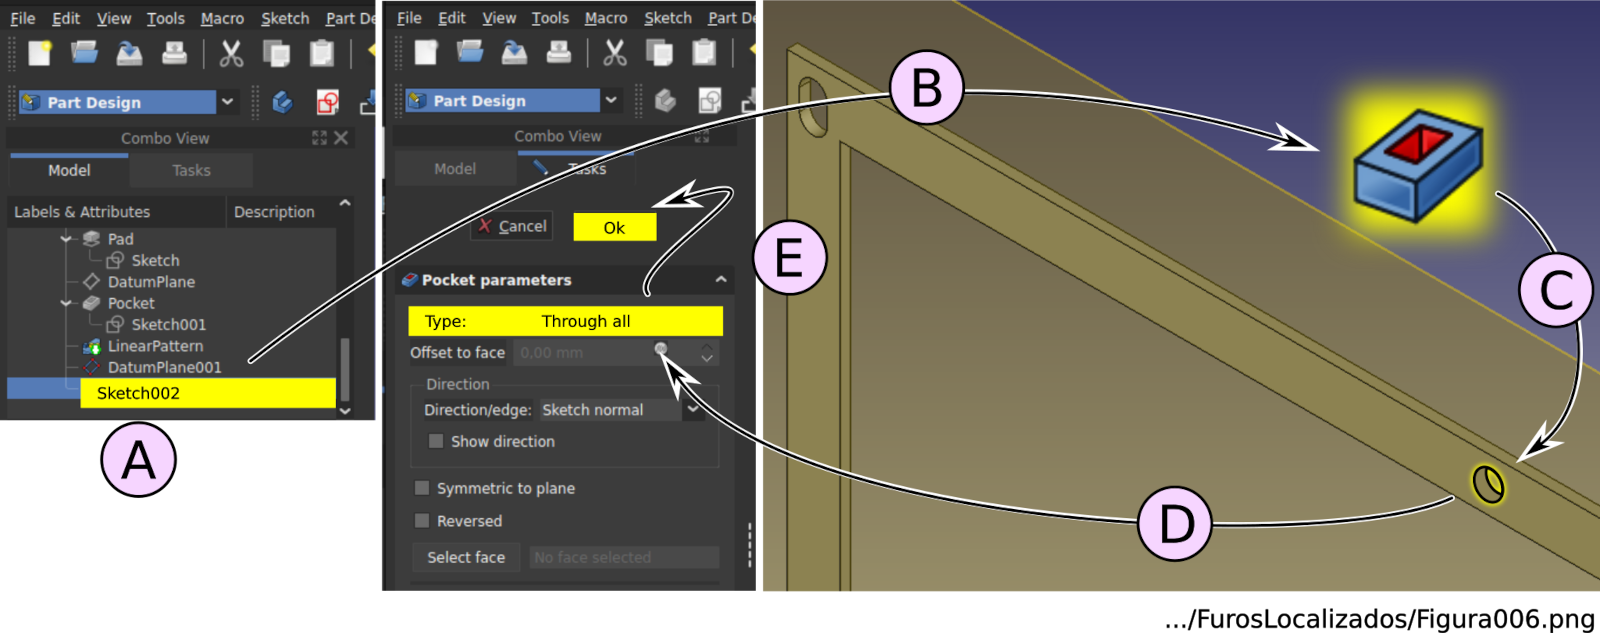This screenshot has width=1600, height=633.
Task: Open Sketch menu in middle window
Action: (x=668, y=18)
